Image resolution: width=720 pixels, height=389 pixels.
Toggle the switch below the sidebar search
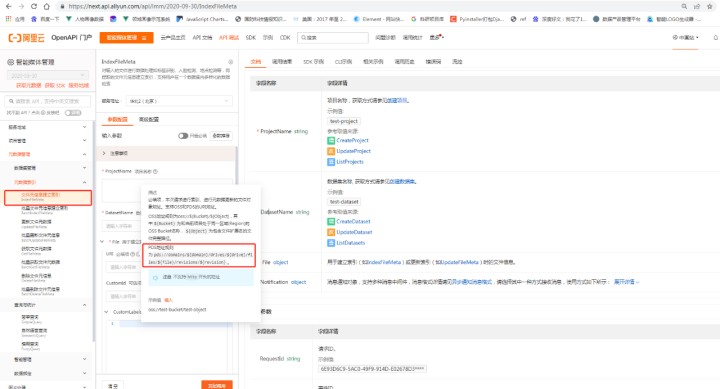tap(73, 113)
